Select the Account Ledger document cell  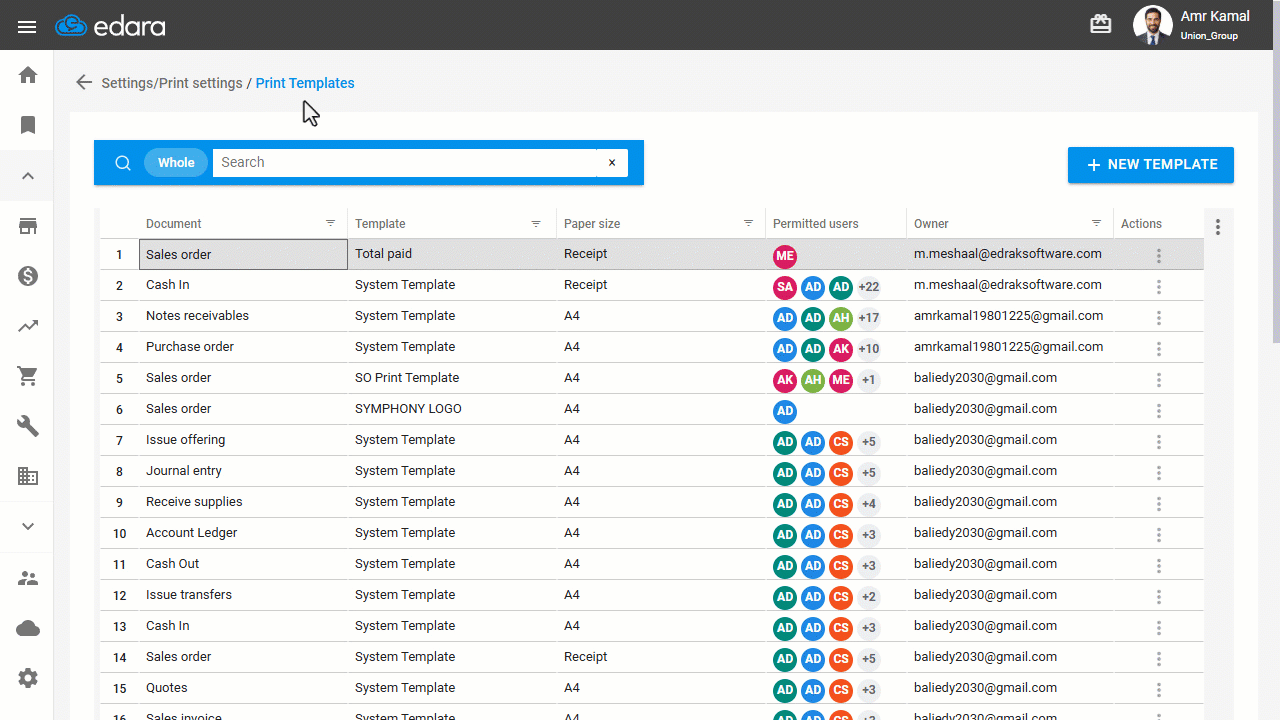point(244,533)
